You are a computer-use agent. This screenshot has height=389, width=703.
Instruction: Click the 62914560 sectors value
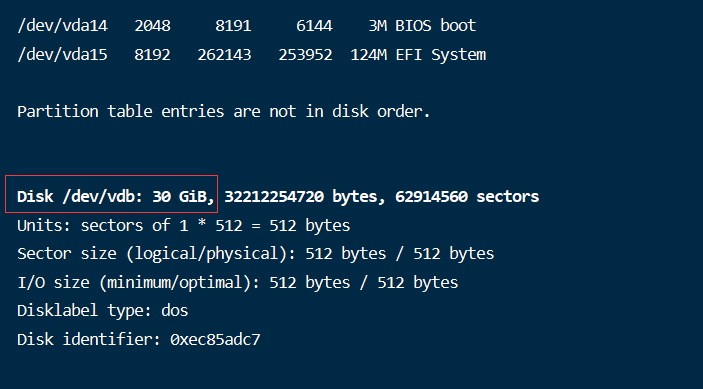coord(467,196)
